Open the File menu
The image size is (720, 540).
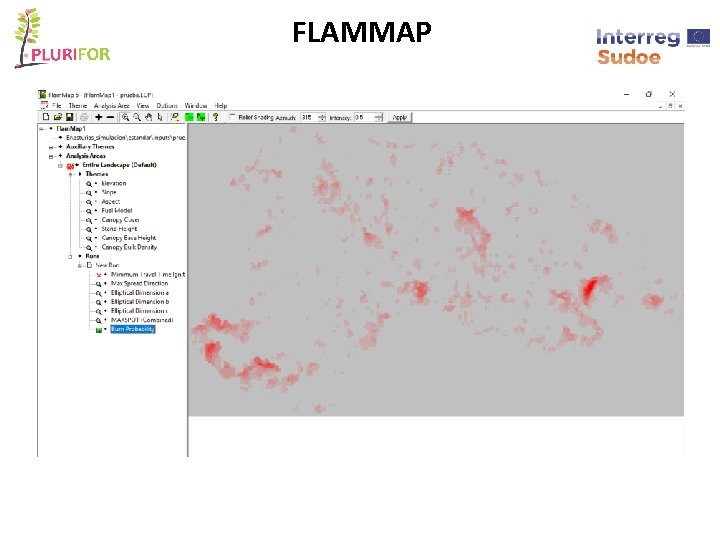tap(56, 106)
